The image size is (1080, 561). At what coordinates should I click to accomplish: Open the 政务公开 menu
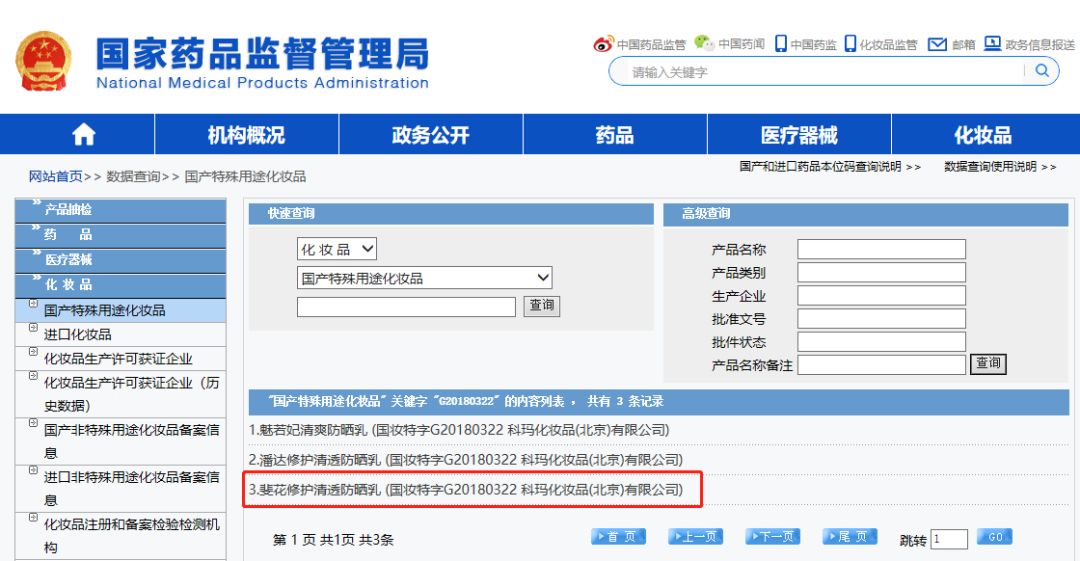click(x=430, y=134)
